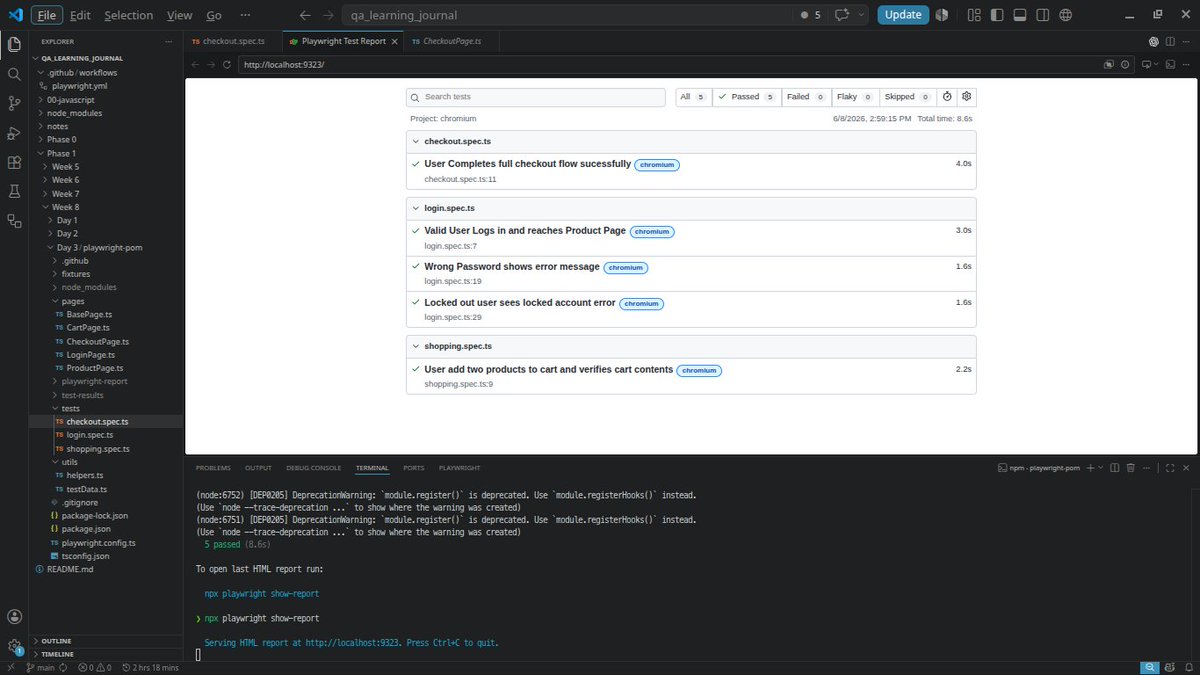Screen dimensions: 1200x675
Task: Open the Testing flask view
Action: pyautogui.click(x=14, y=191)
